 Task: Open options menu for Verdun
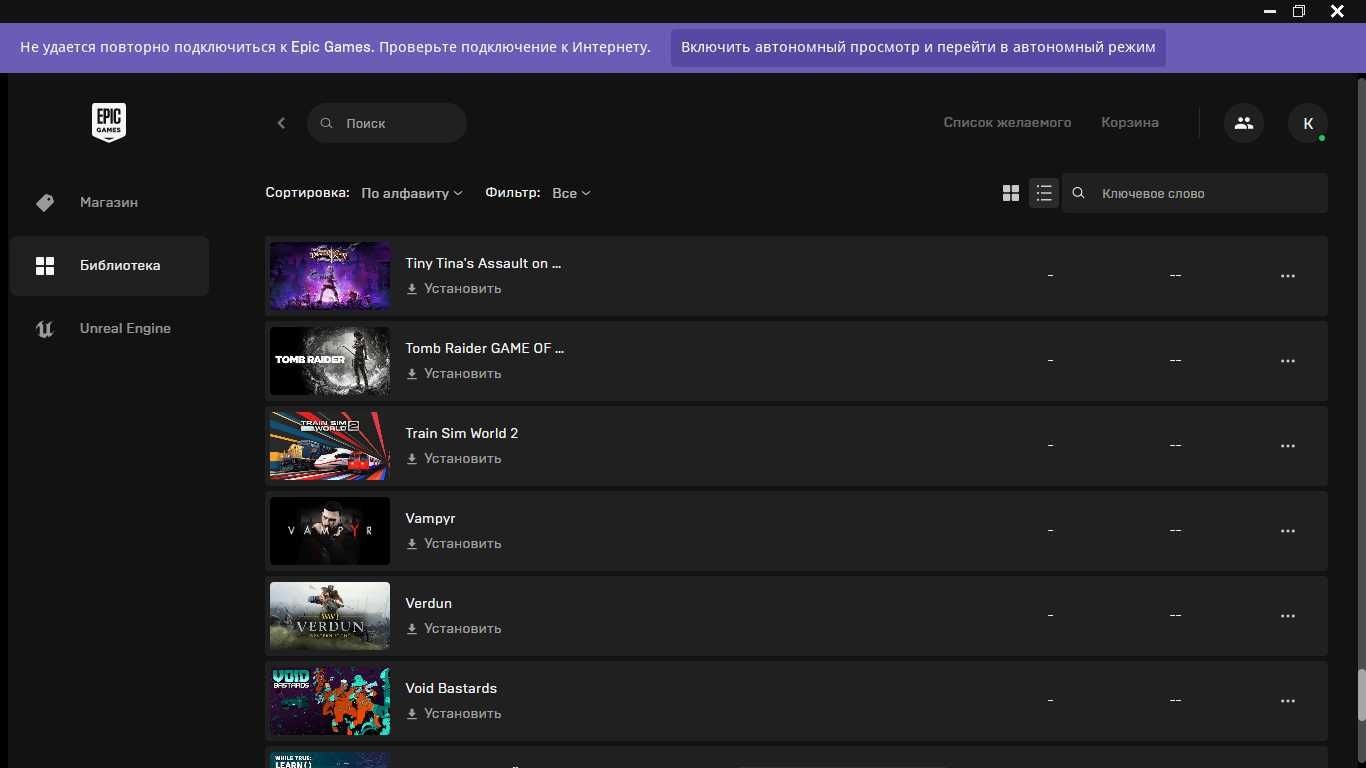tap(1288, 615)
